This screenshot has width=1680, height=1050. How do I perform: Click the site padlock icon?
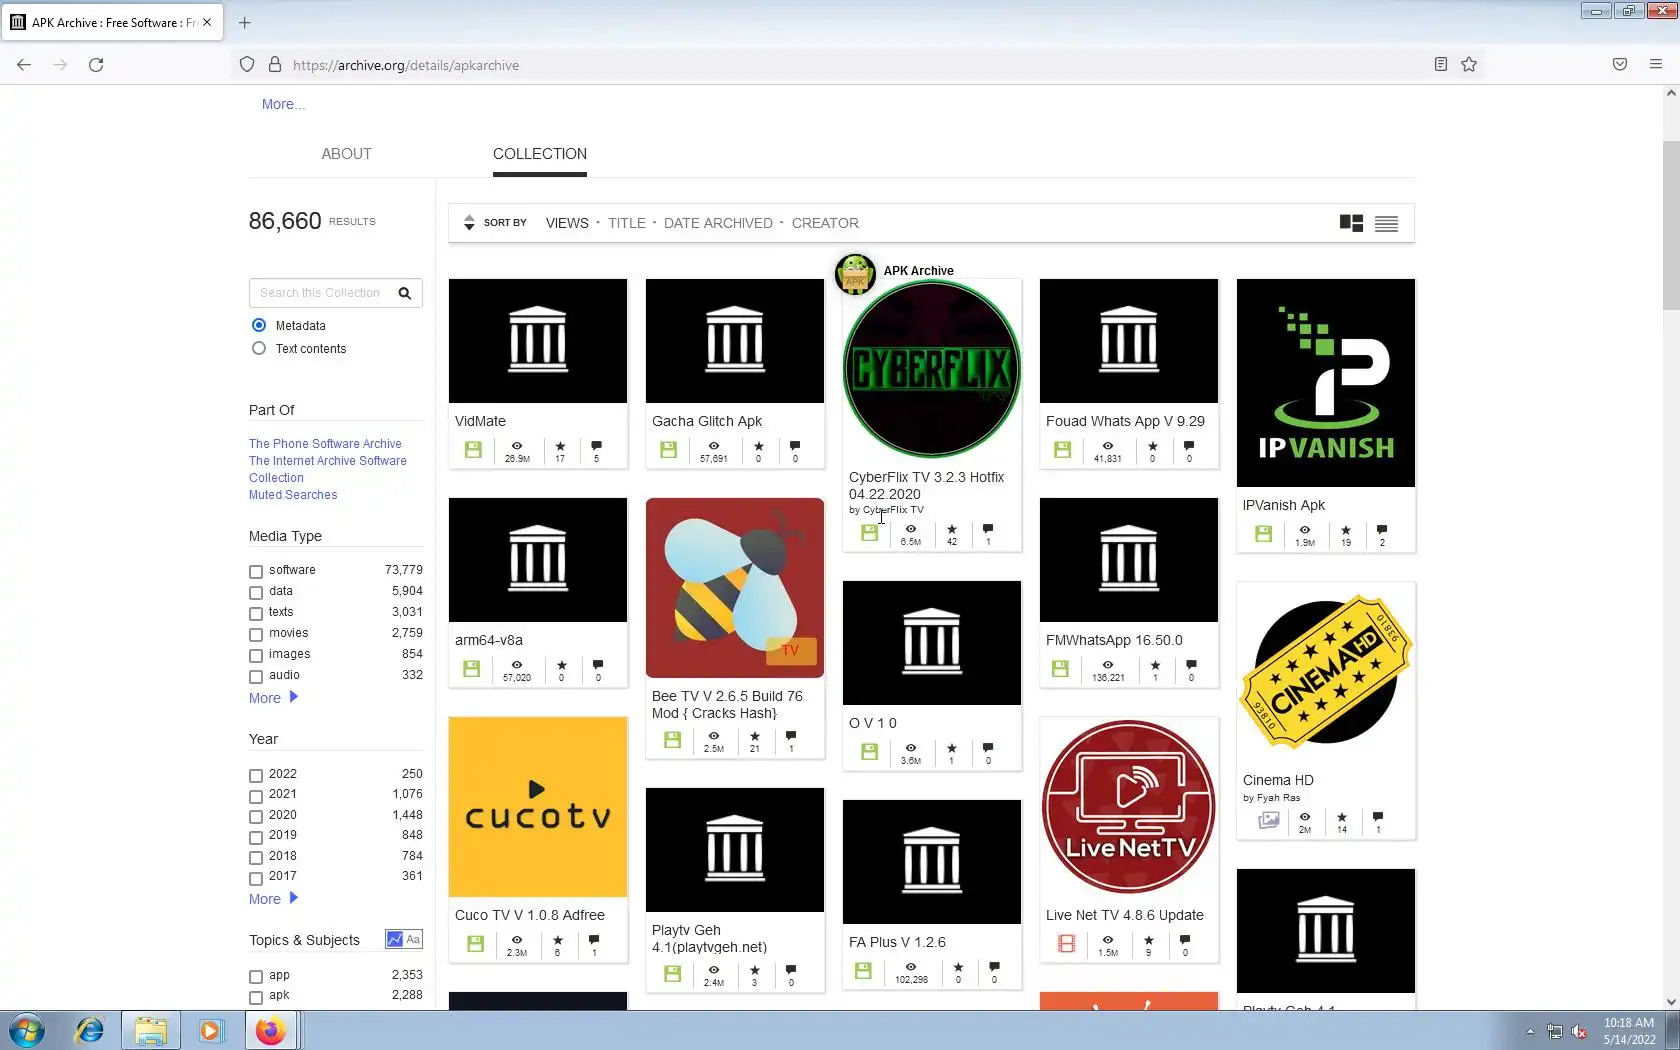[x=275, y=65]
